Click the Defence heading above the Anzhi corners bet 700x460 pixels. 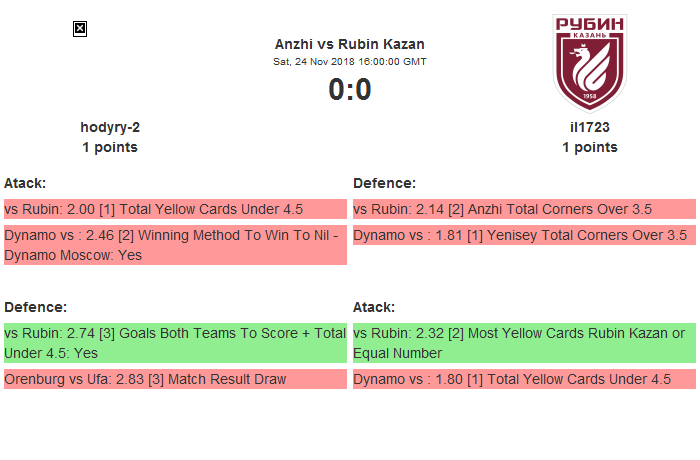(385, 183)
